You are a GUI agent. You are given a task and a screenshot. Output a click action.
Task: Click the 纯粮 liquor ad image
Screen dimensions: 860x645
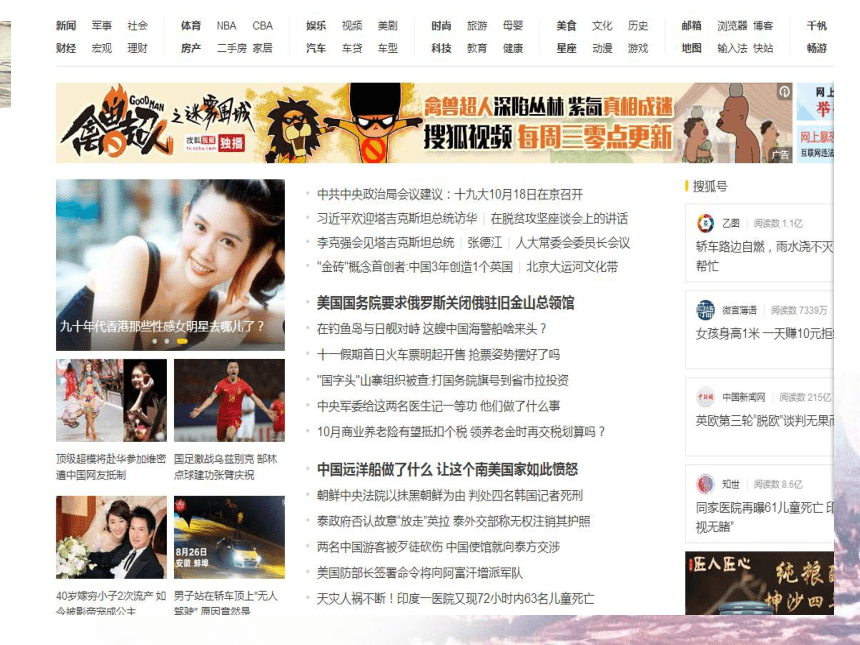(760, 583)
